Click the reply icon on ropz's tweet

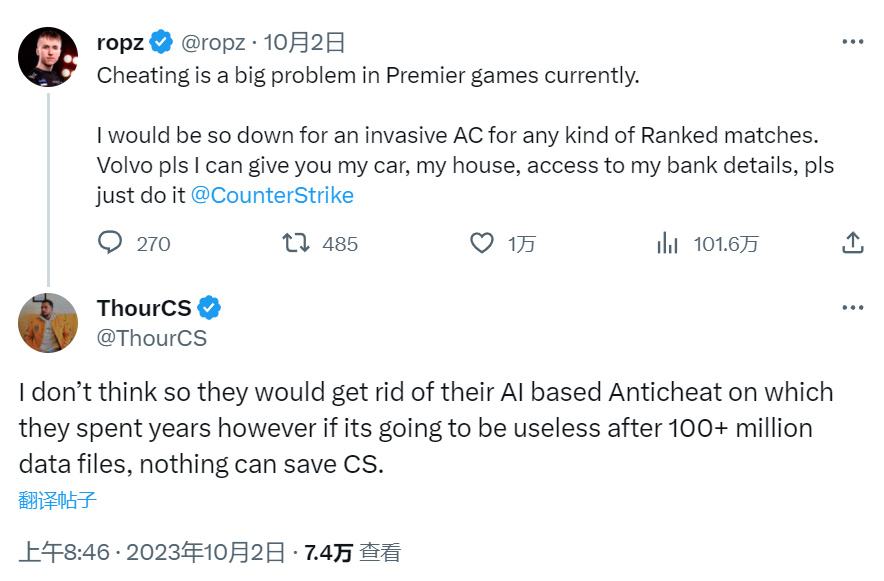click(110, 243)
